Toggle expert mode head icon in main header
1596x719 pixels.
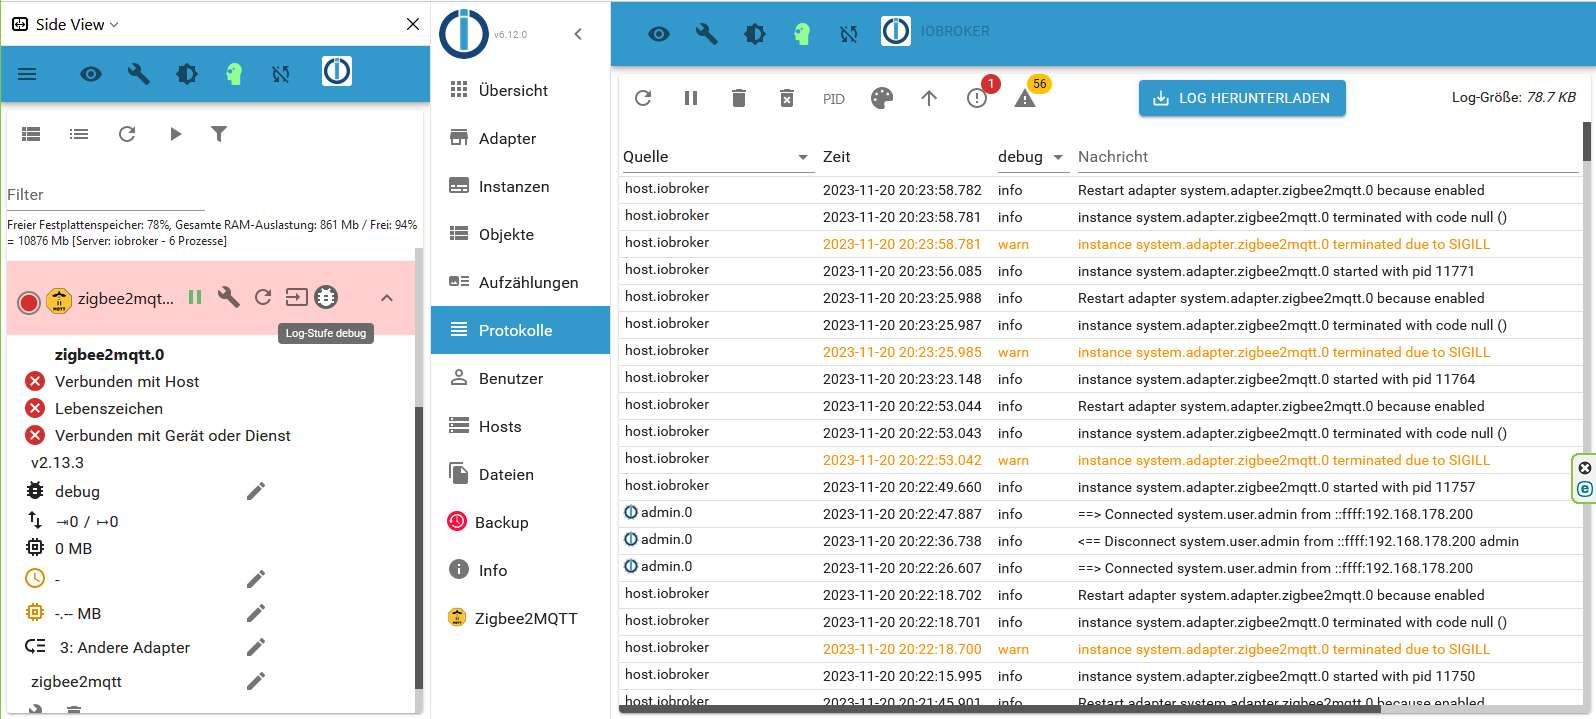tap(802, 34)
